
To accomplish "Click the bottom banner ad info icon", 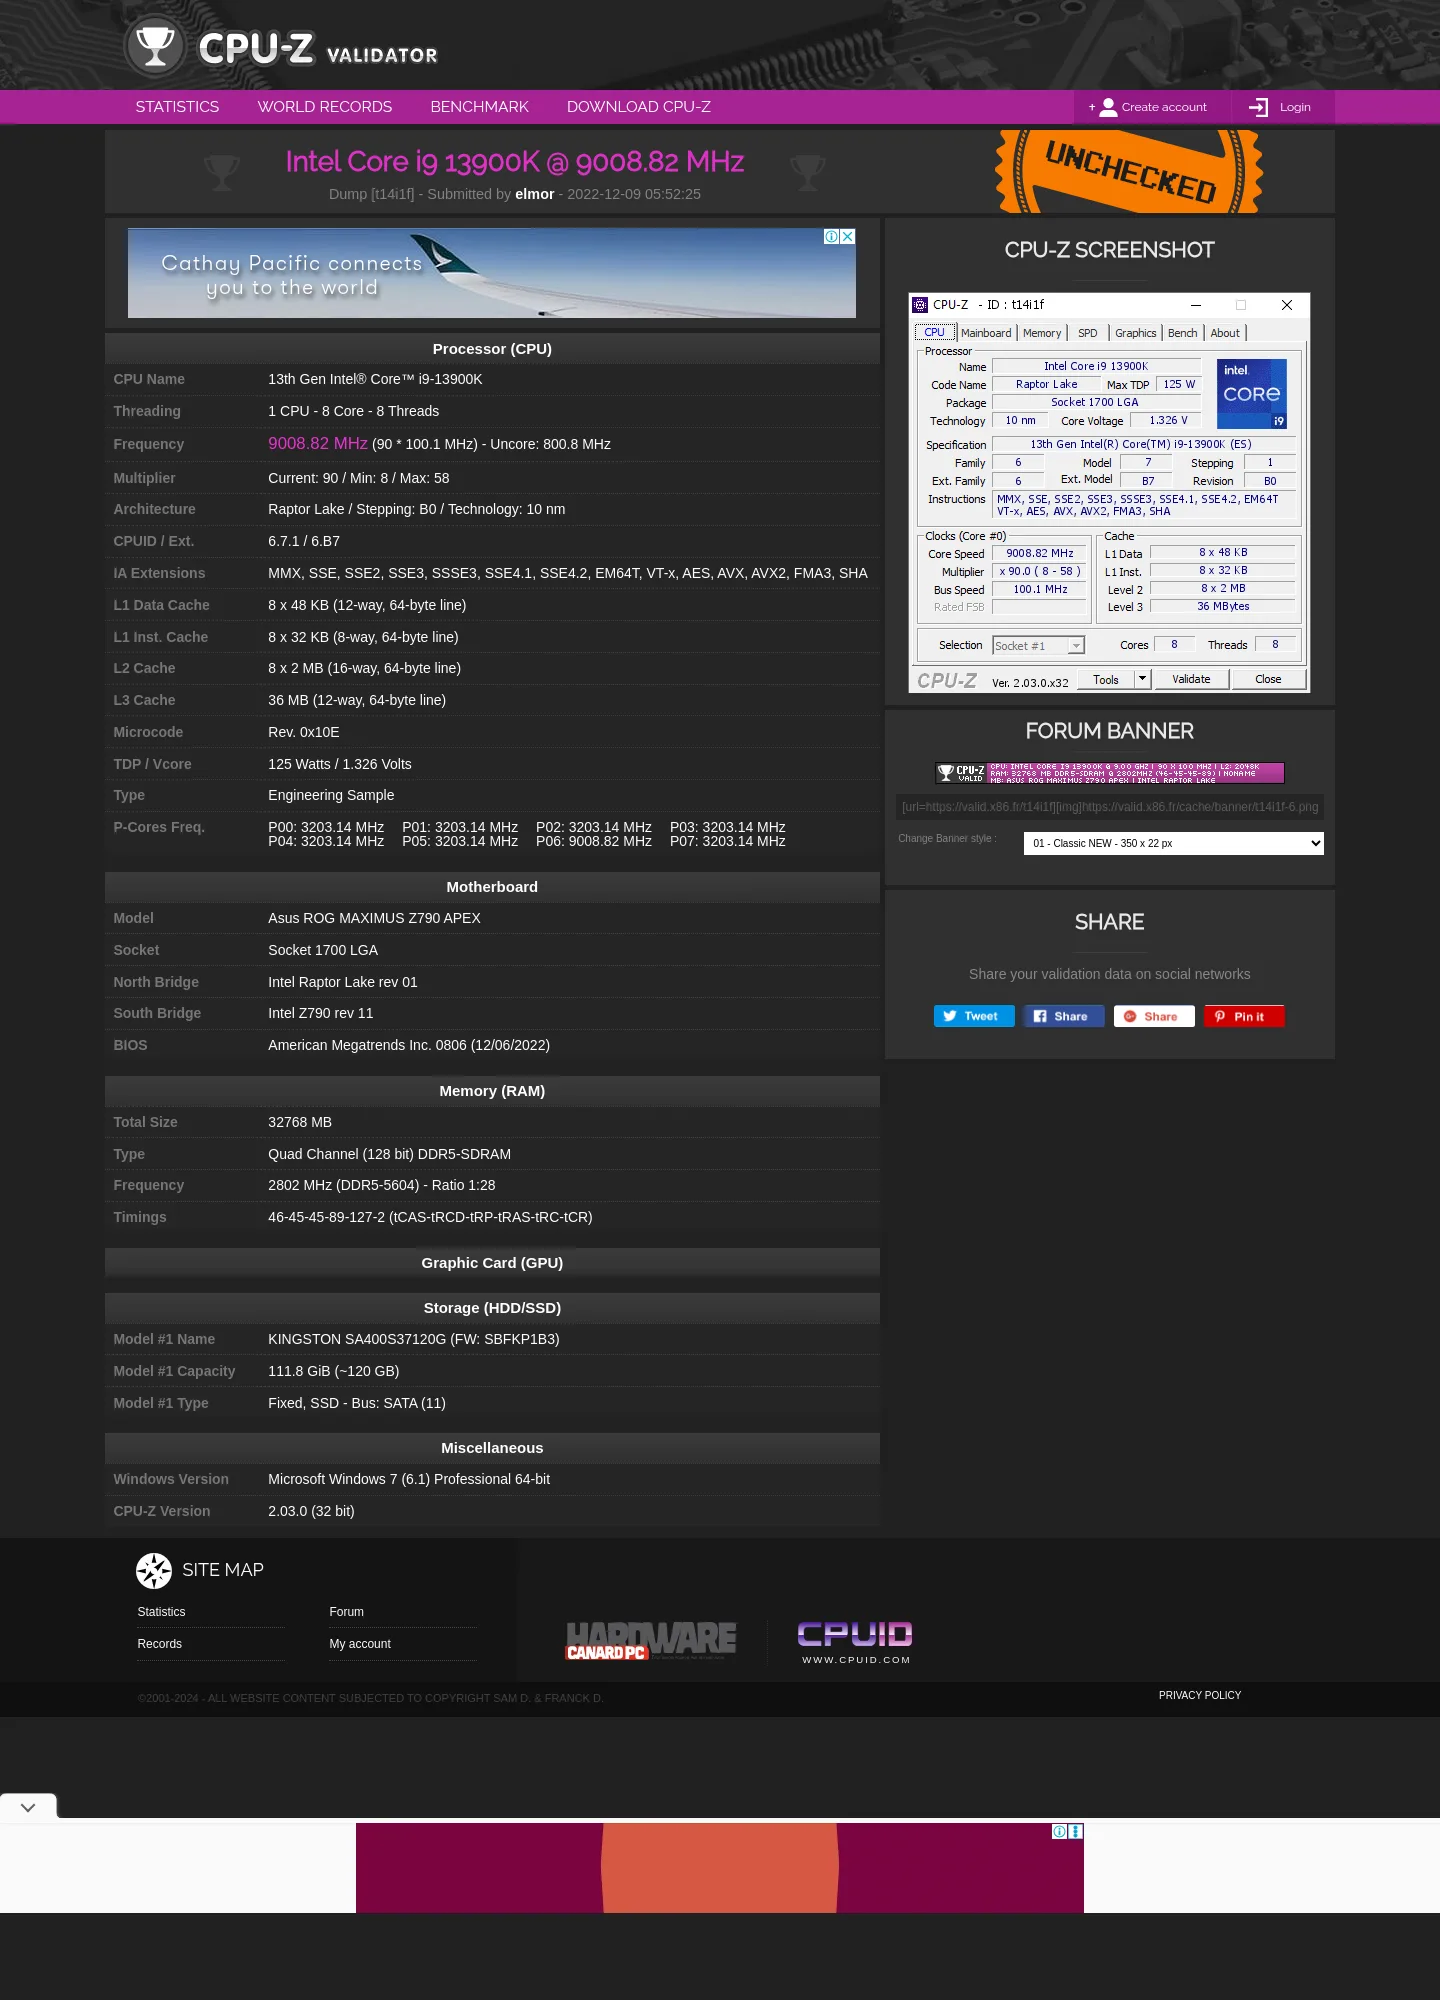I will [x=1059, y=1831].
